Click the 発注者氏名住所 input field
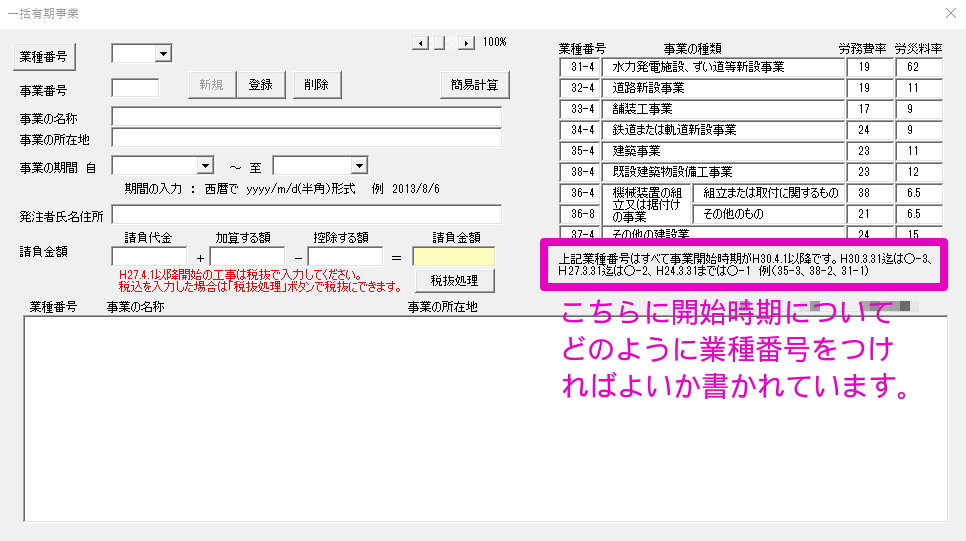The width and height of the screenshot is (966, 541). point(306,214)
